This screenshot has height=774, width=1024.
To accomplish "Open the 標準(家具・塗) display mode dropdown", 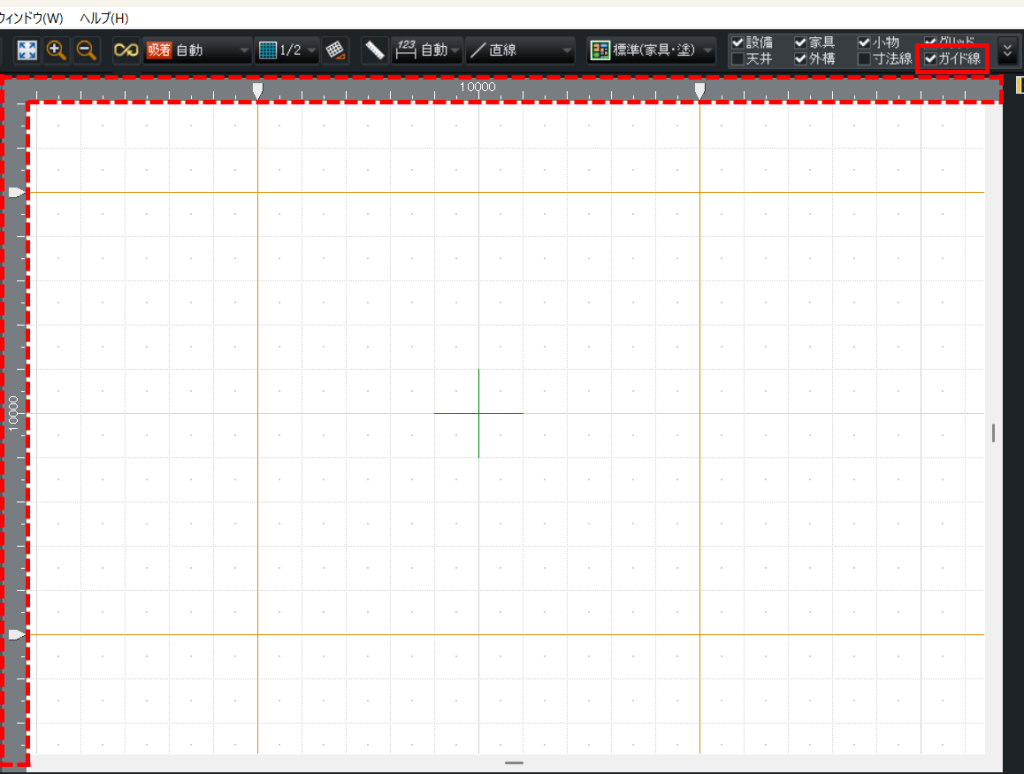I will coord(652,50).
